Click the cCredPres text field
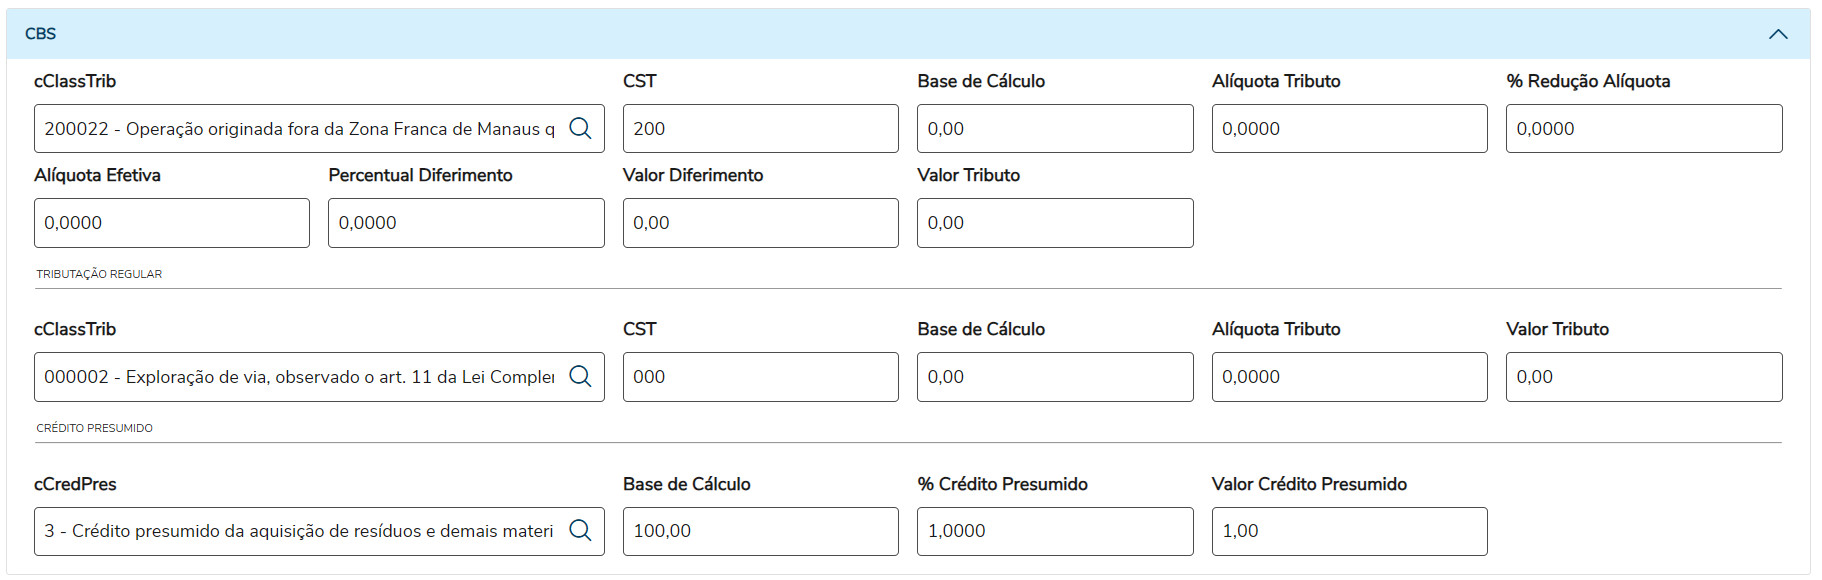The width and height of the screenshot is (1822, 580). 298,531
